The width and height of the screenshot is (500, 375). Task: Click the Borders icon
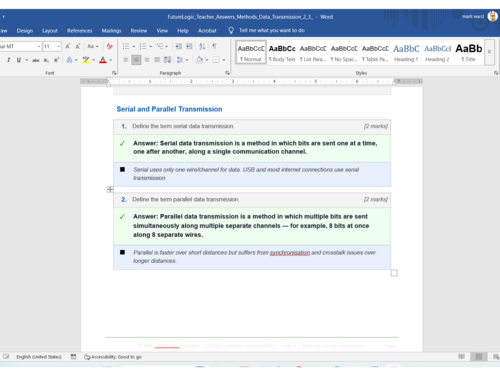coord(216,60)
